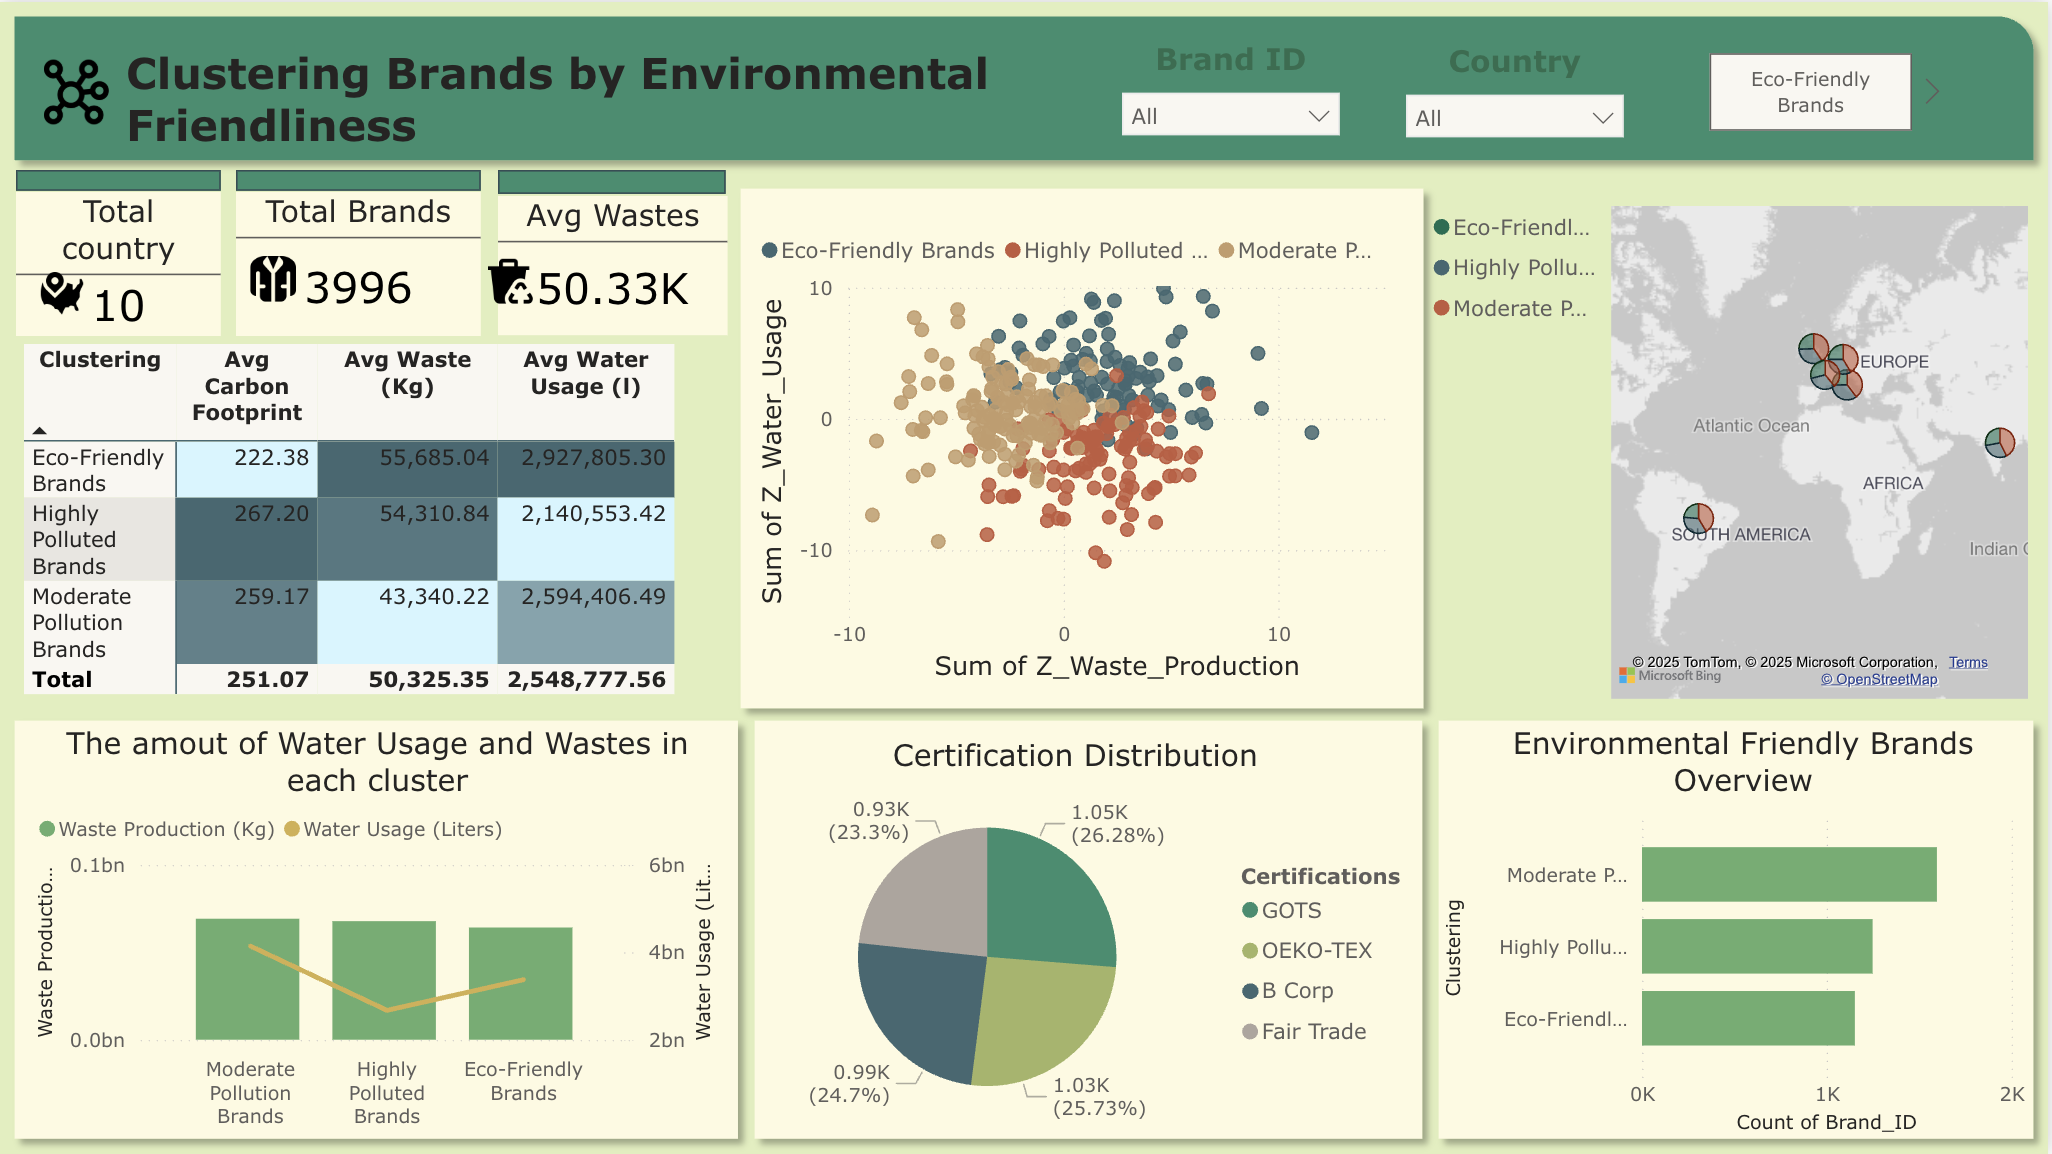Click the South America pie marker on map
The width and height of the screenshot is (2052, 1154).
[1698, 518]
